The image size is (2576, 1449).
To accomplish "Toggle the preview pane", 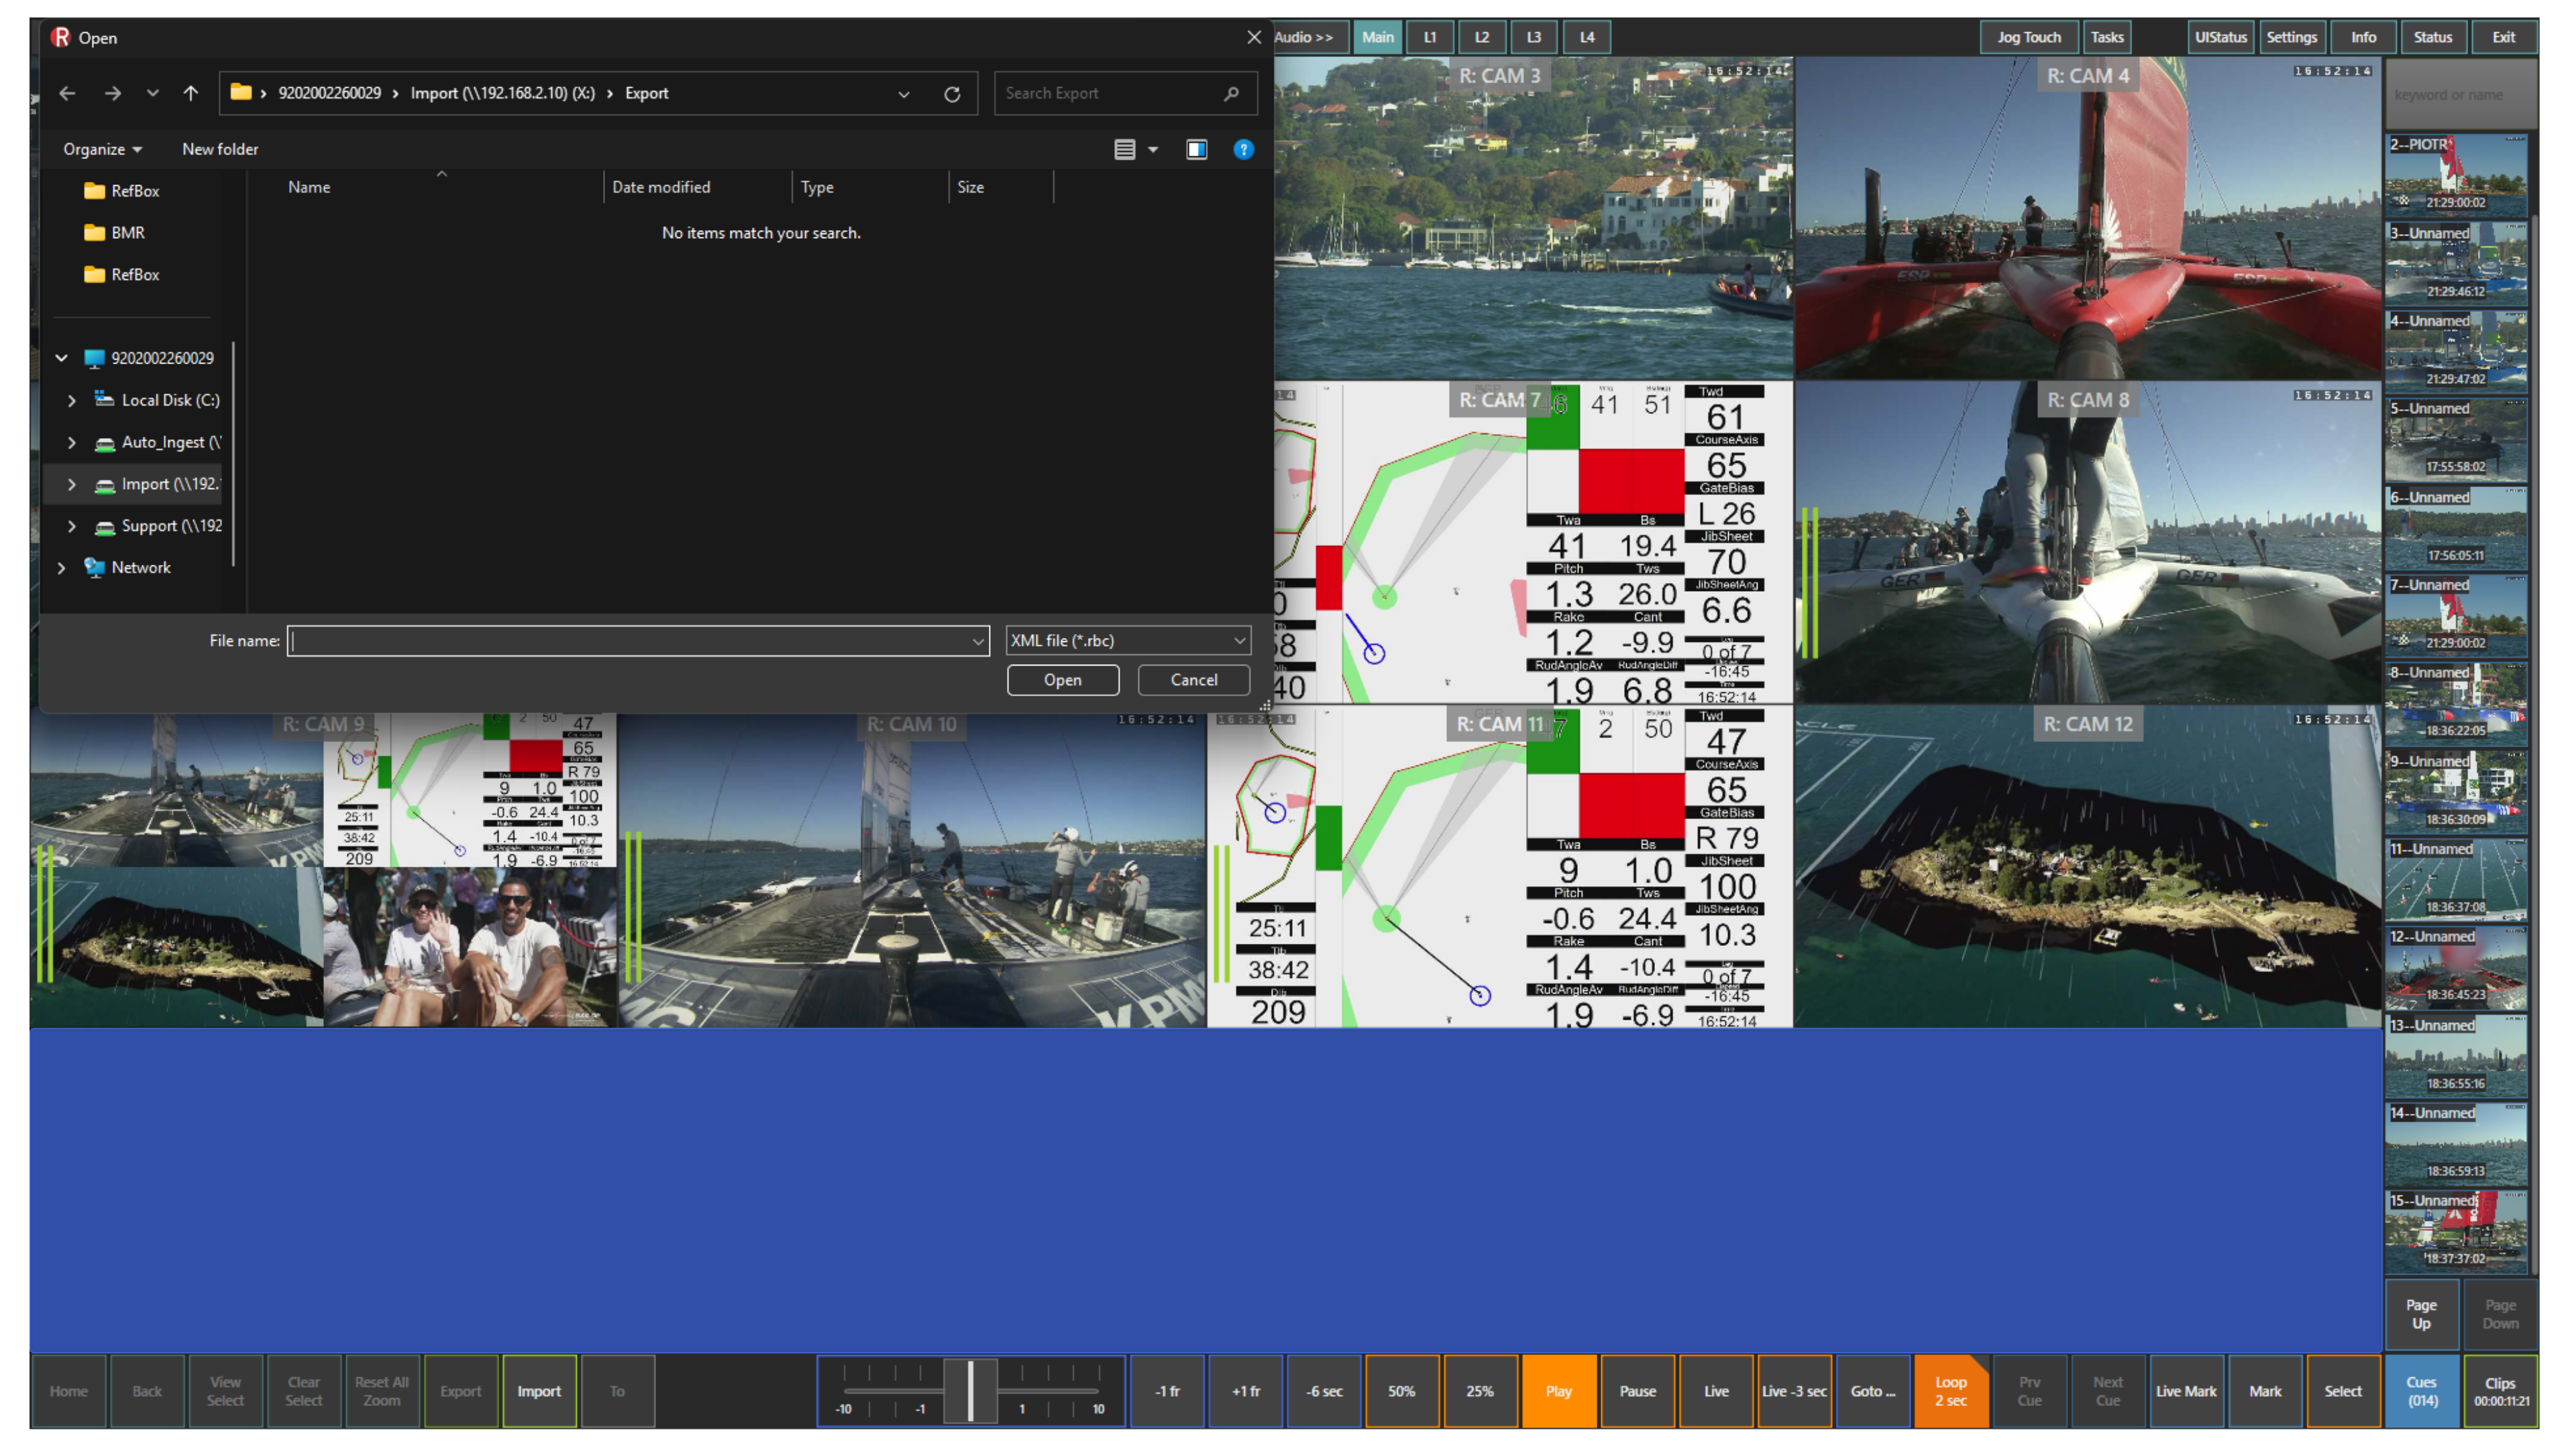I will [x=1197, y=149].
